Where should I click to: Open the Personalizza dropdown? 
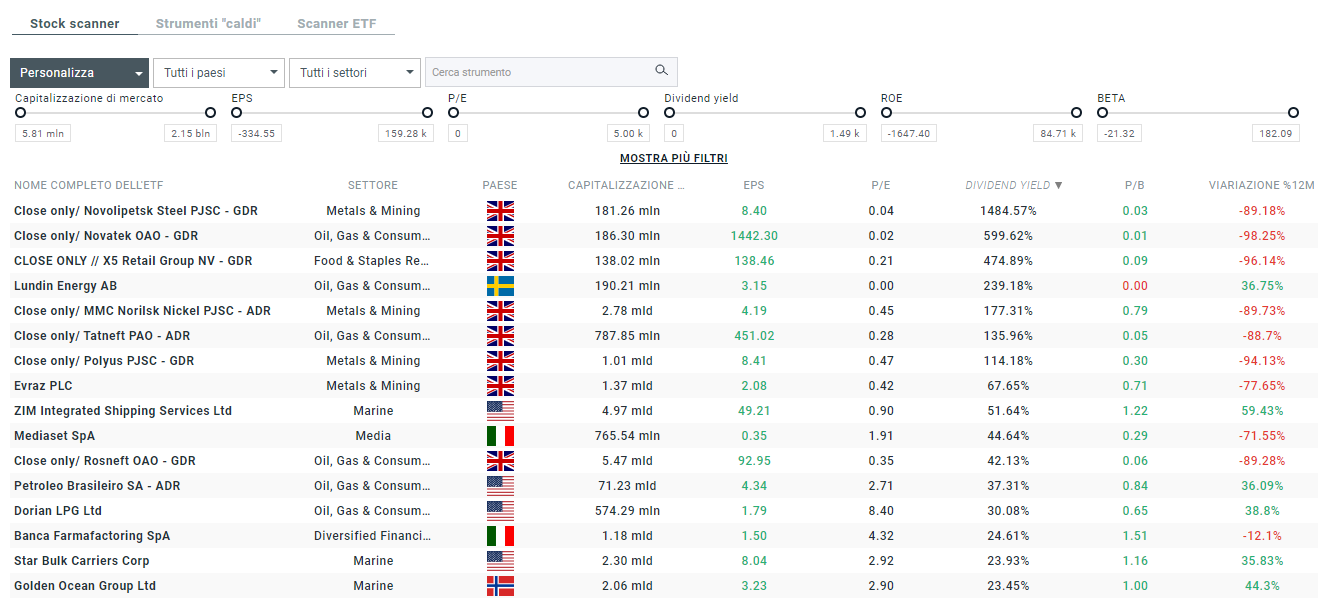coord(80,73)
